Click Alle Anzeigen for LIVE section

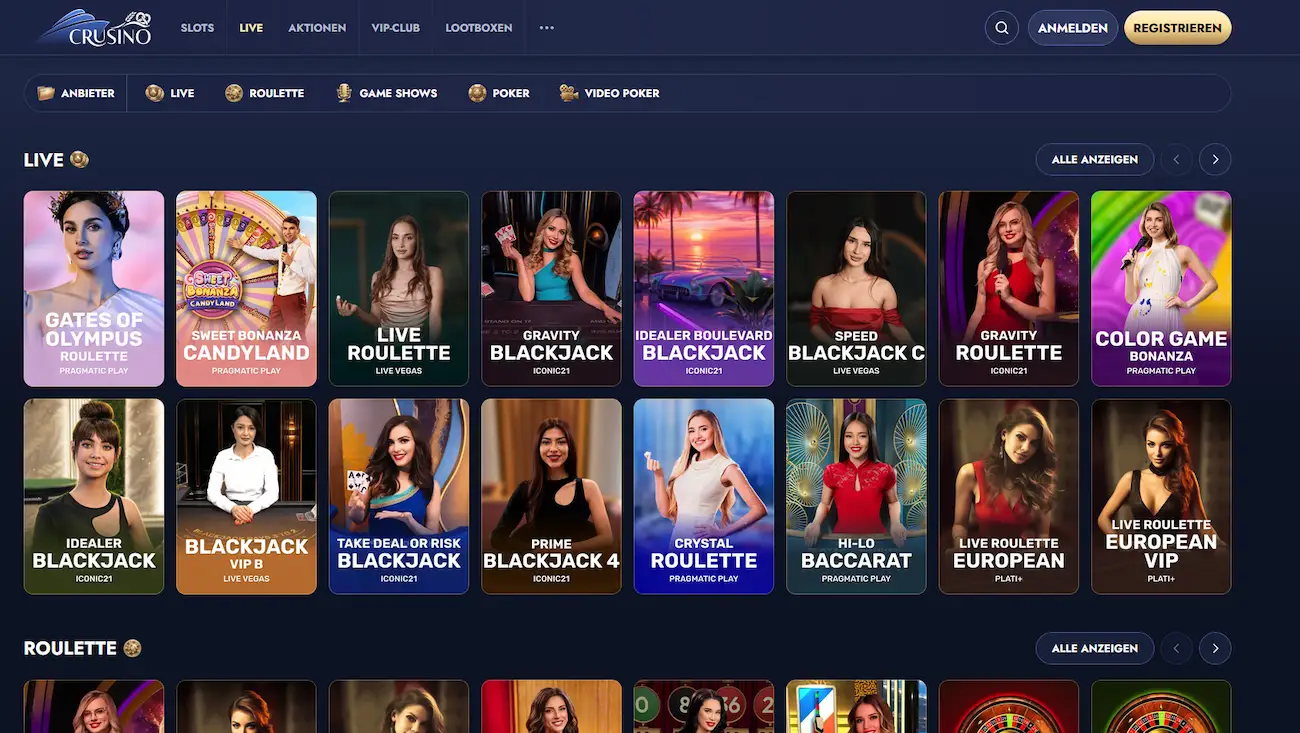click(x=1095, y=159)
